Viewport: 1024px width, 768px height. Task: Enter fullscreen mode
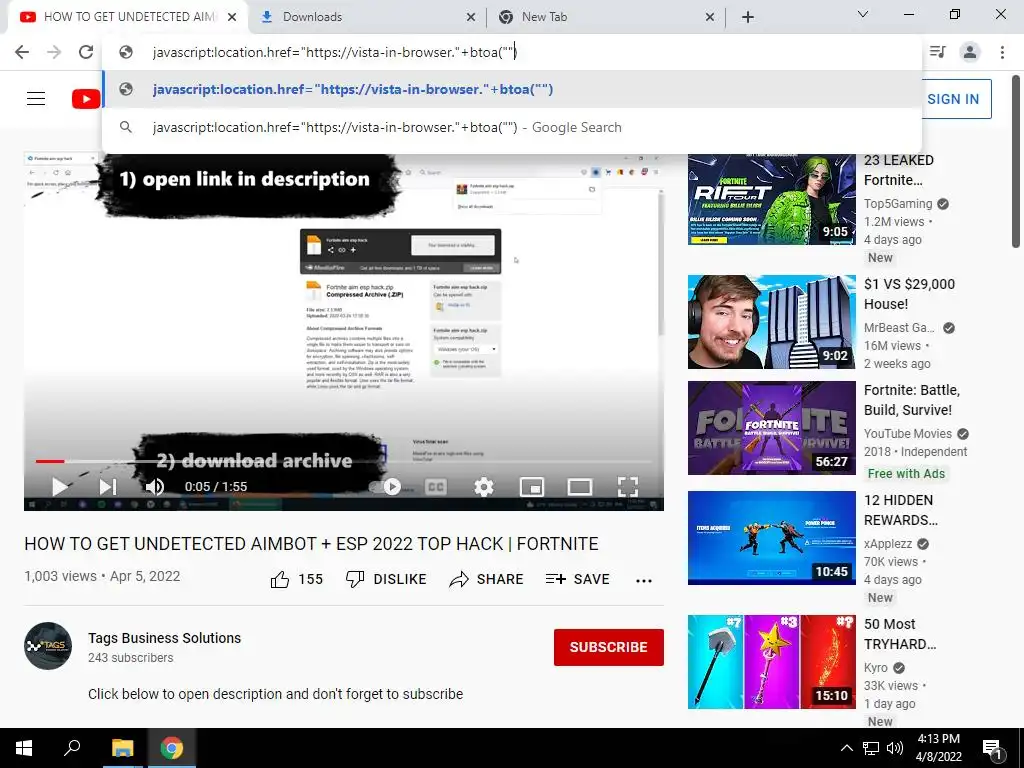click(x=628, y=487)
